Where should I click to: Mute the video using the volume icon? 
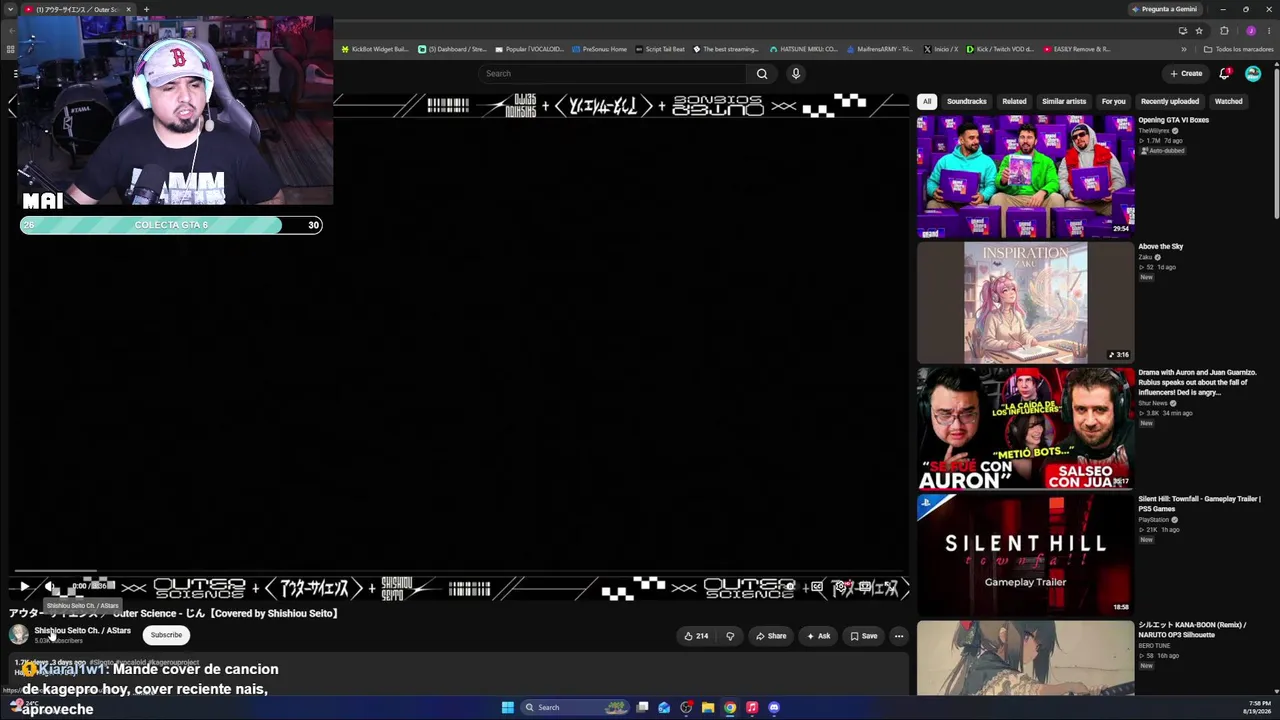coord(50,587)
